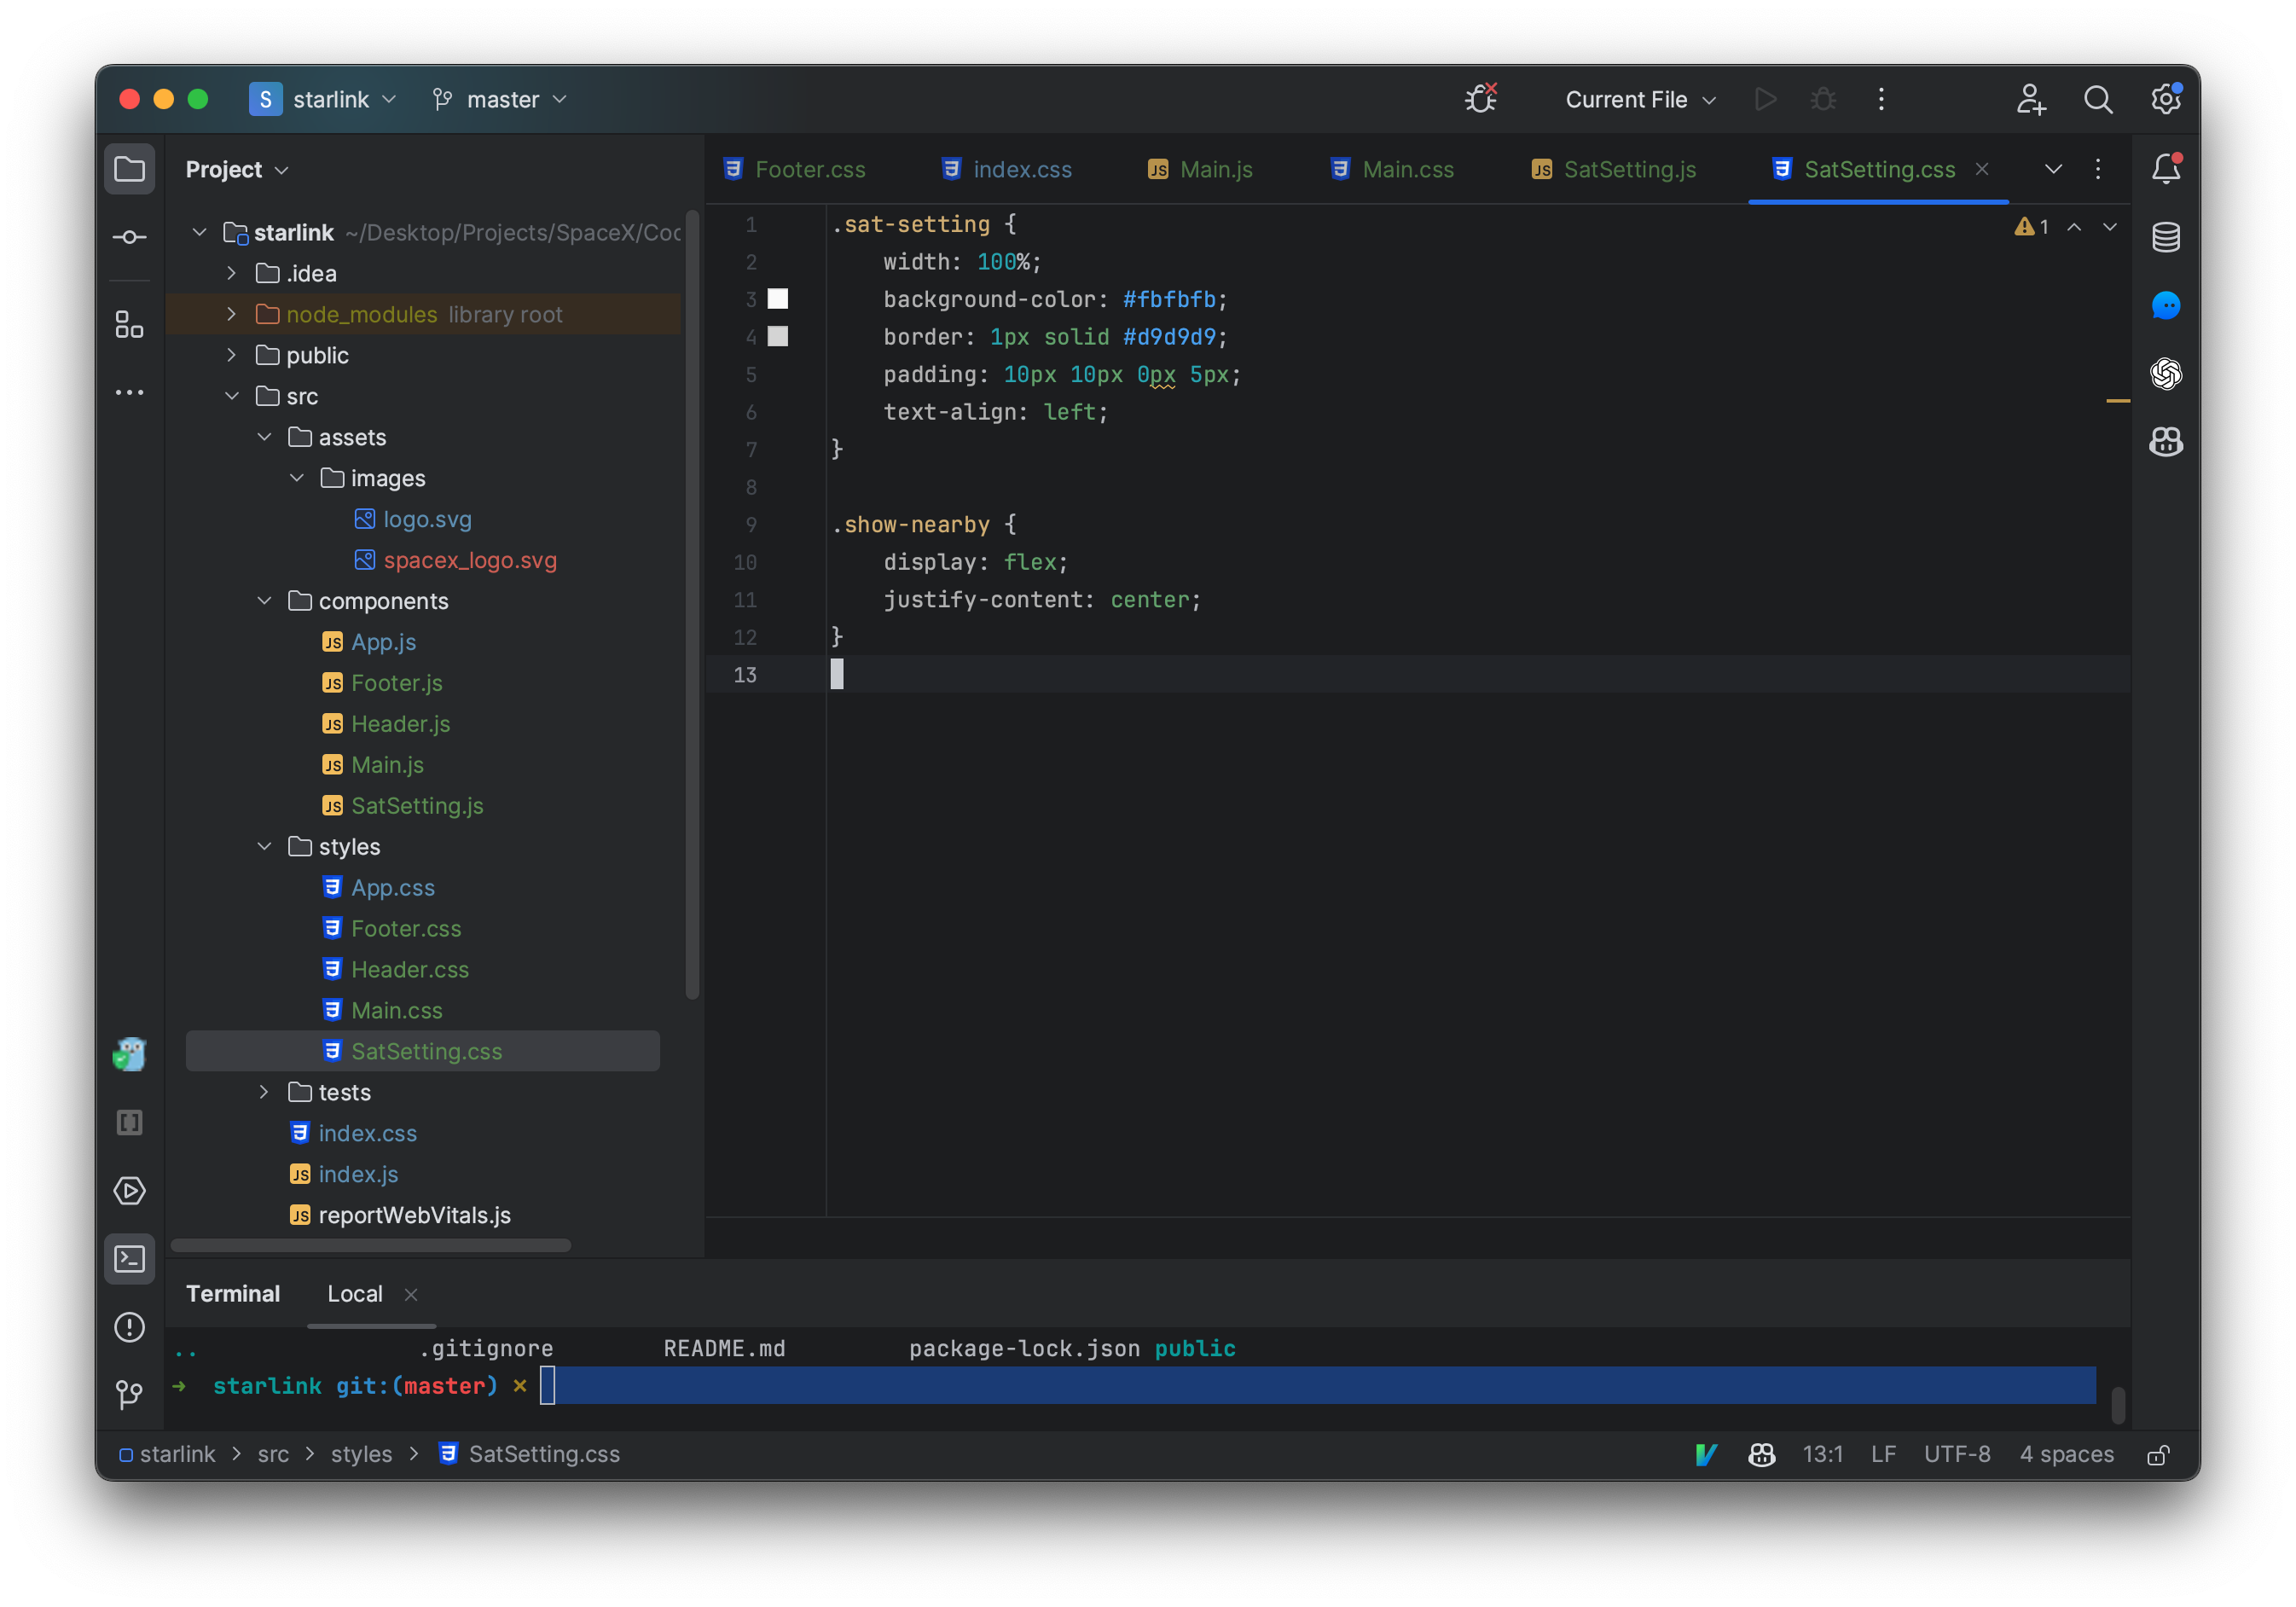
Task: Click the Source Control icon in sidebar
Action: click(x=130, y=1394)
